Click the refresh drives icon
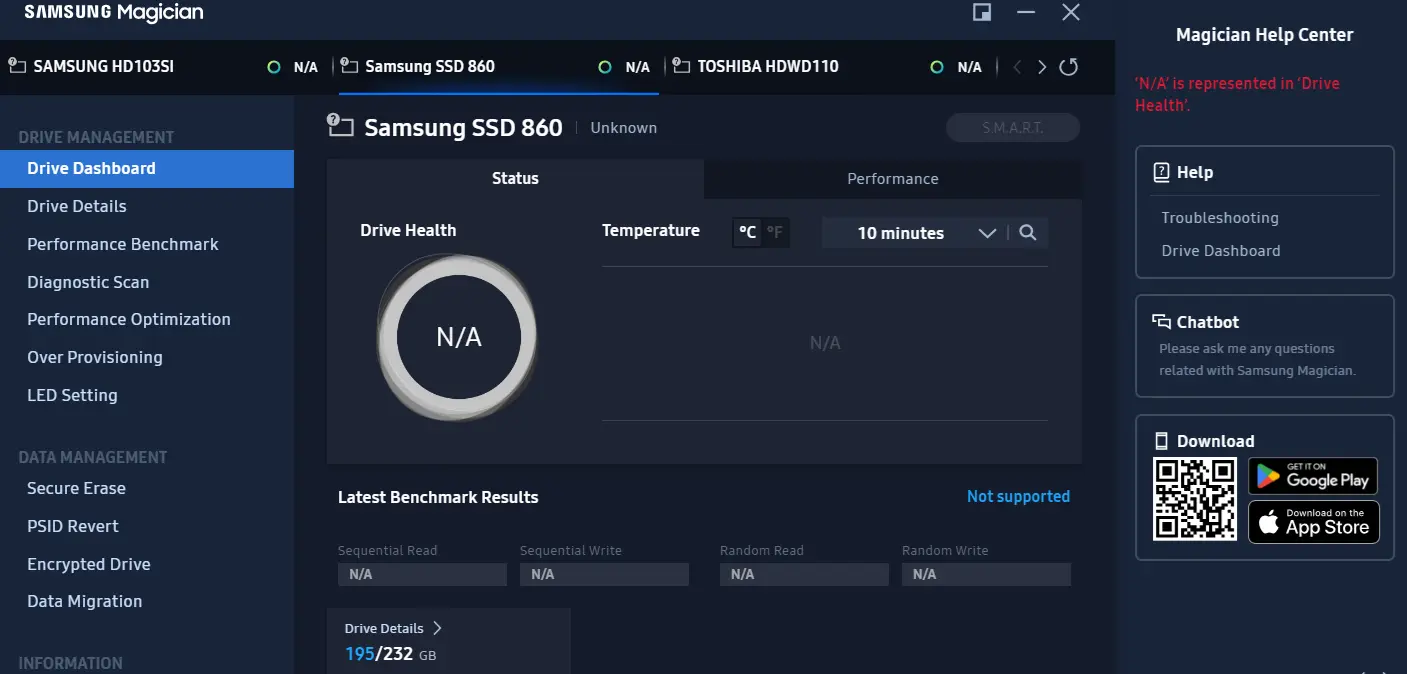 pos(1068,67)
